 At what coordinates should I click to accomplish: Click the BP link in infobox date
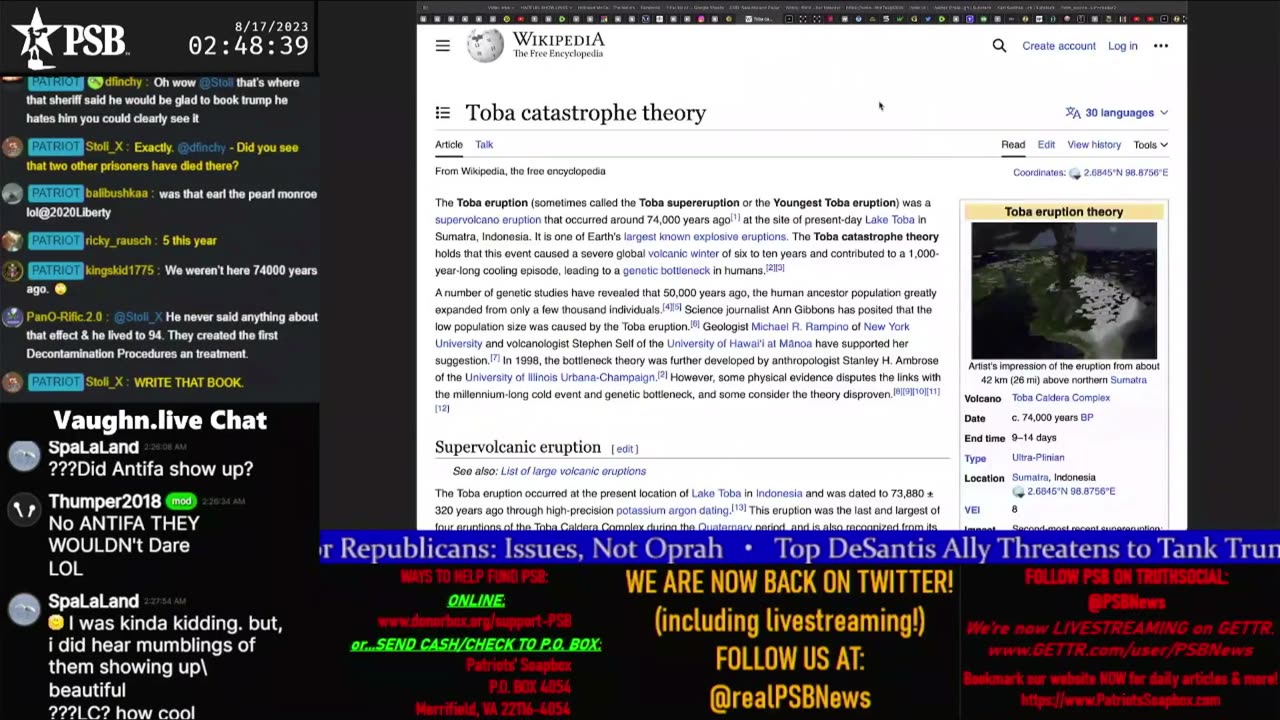pos(1087,418)
